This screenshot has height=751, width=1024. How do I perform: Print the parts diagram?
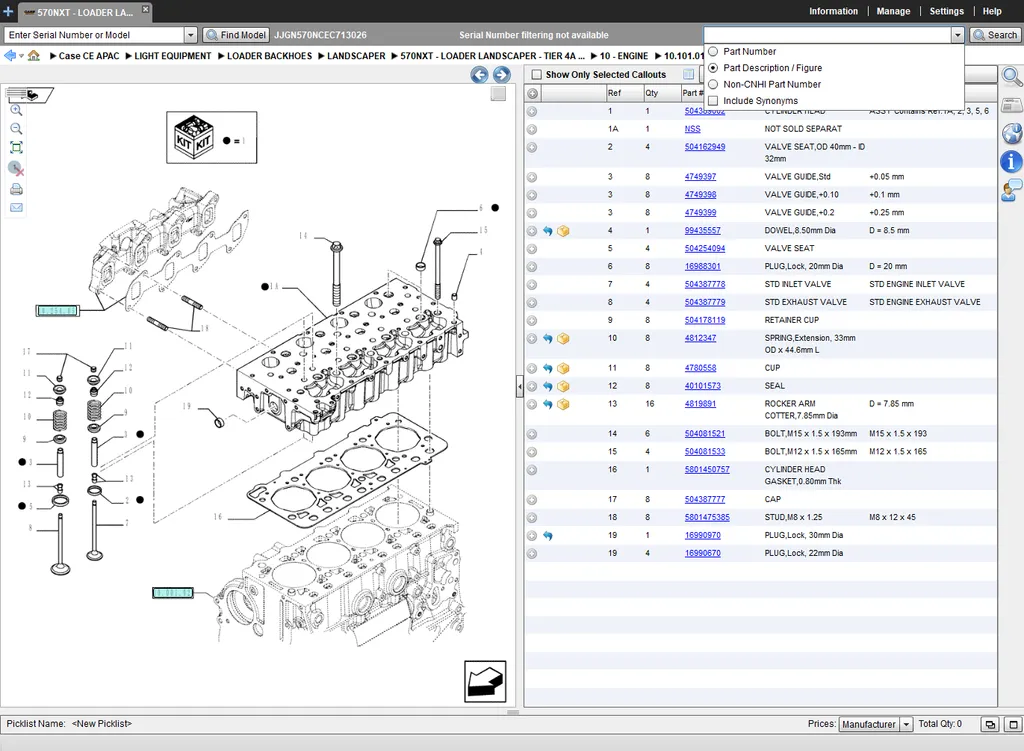[x=16, y=189]
